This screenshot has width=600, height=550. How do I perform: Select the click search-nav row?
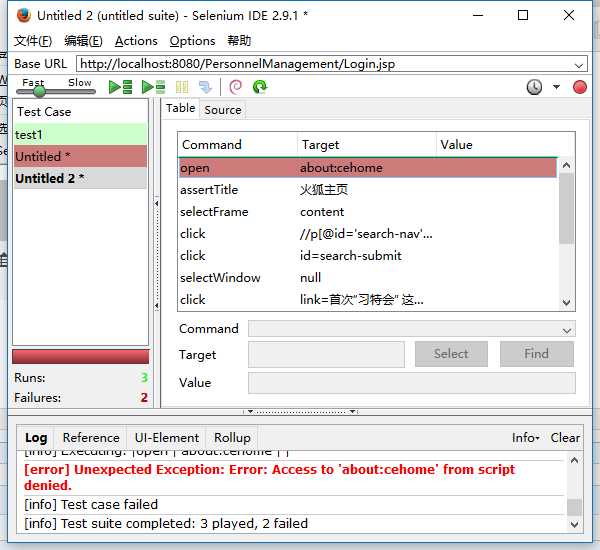coord(368,233)
